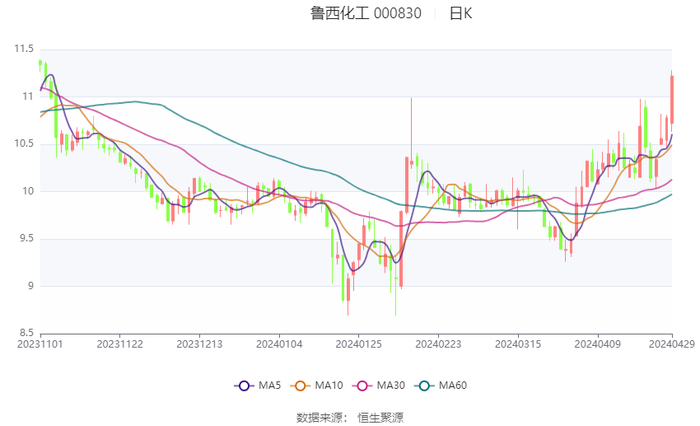Click the 20240409 x-axis date label
This screenshot has height=426, width=700.
pyautogui.click(x=597, y=344)
